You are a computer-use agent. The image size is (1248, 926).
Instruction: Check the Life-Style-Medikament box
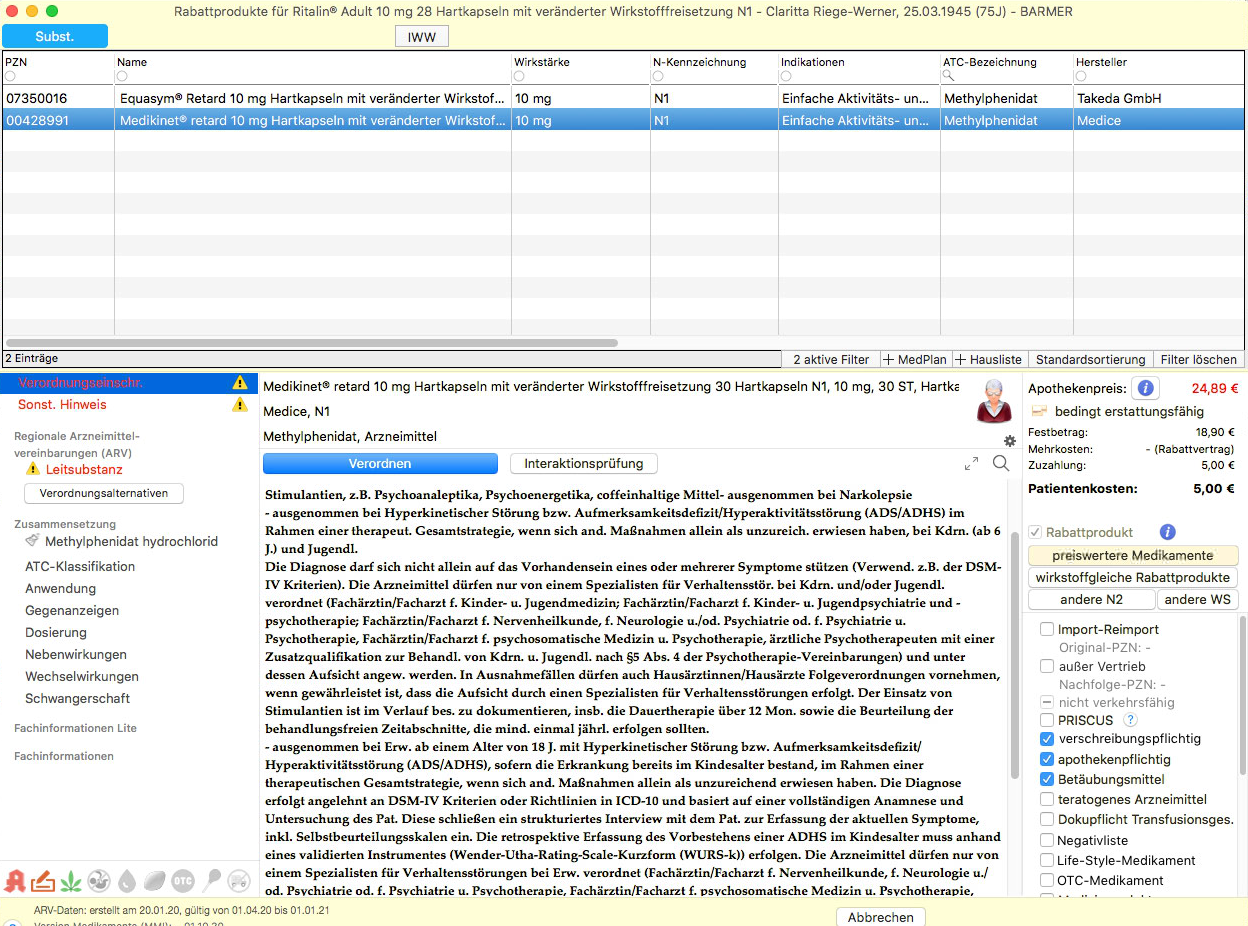point(1047,860)
